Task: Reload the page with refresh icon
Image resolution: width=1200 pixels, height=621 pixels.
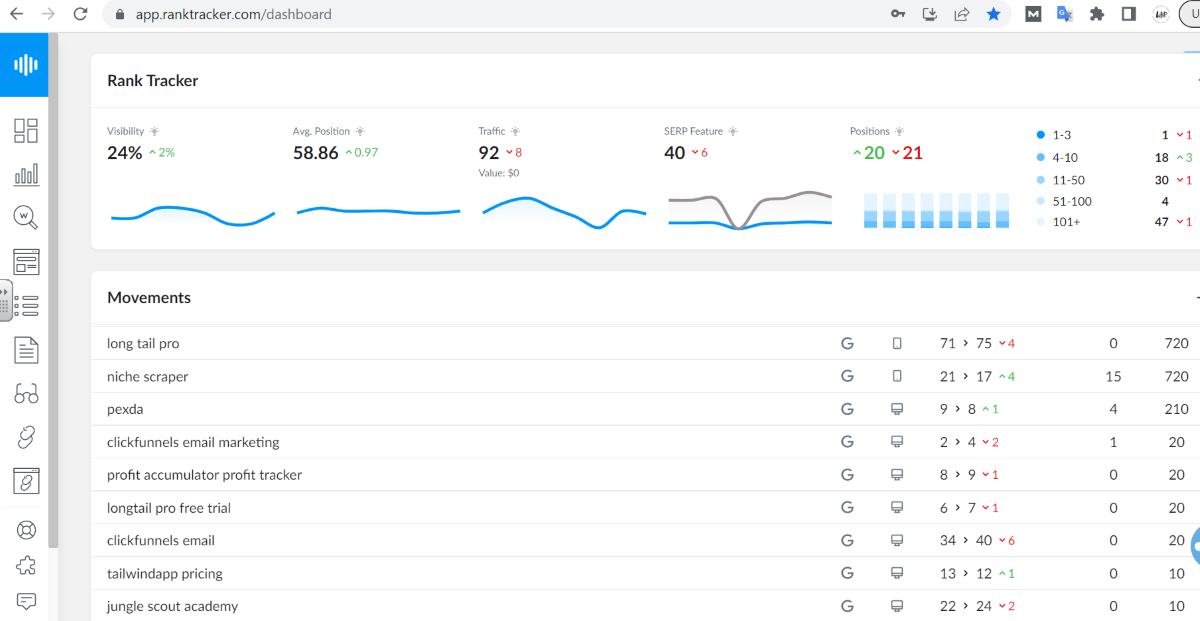Action: pyautogui.click(x=81, y=14)
